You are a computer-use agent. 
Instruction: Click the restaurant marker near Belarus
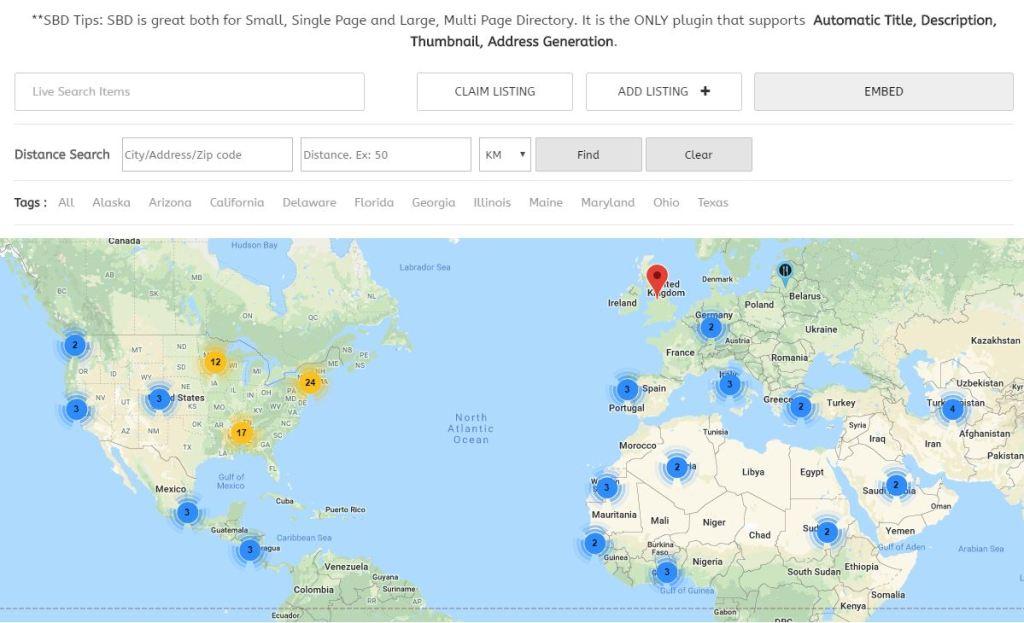pyautogui.click(x=785, y=274)
